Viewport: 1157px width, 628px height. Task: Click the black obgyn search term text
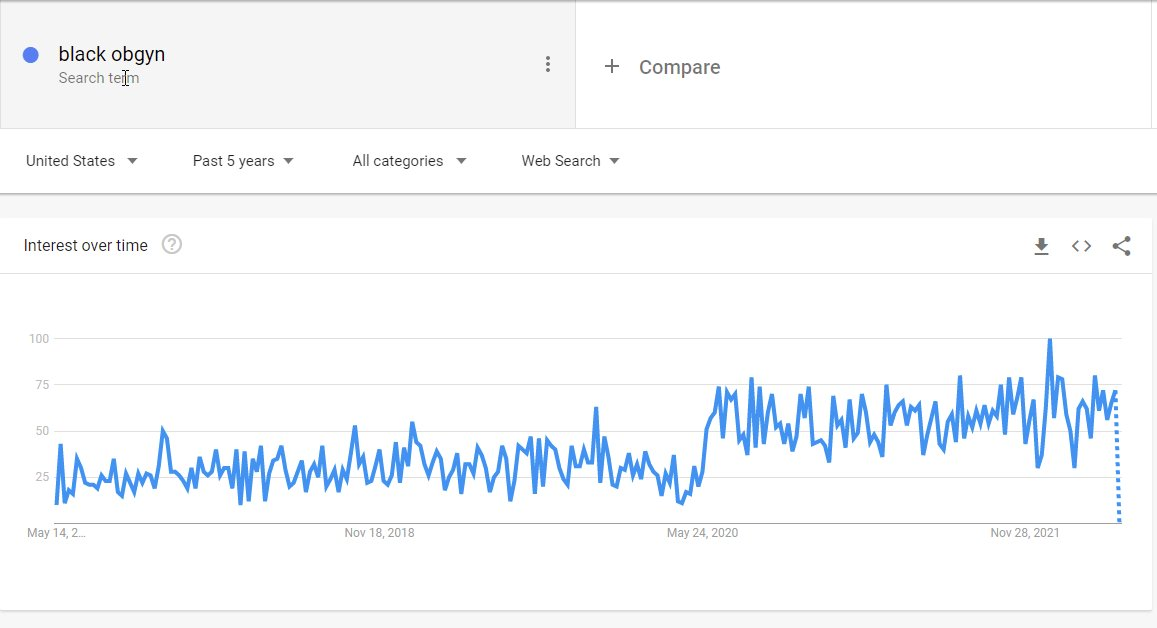[x=111, y=54]
